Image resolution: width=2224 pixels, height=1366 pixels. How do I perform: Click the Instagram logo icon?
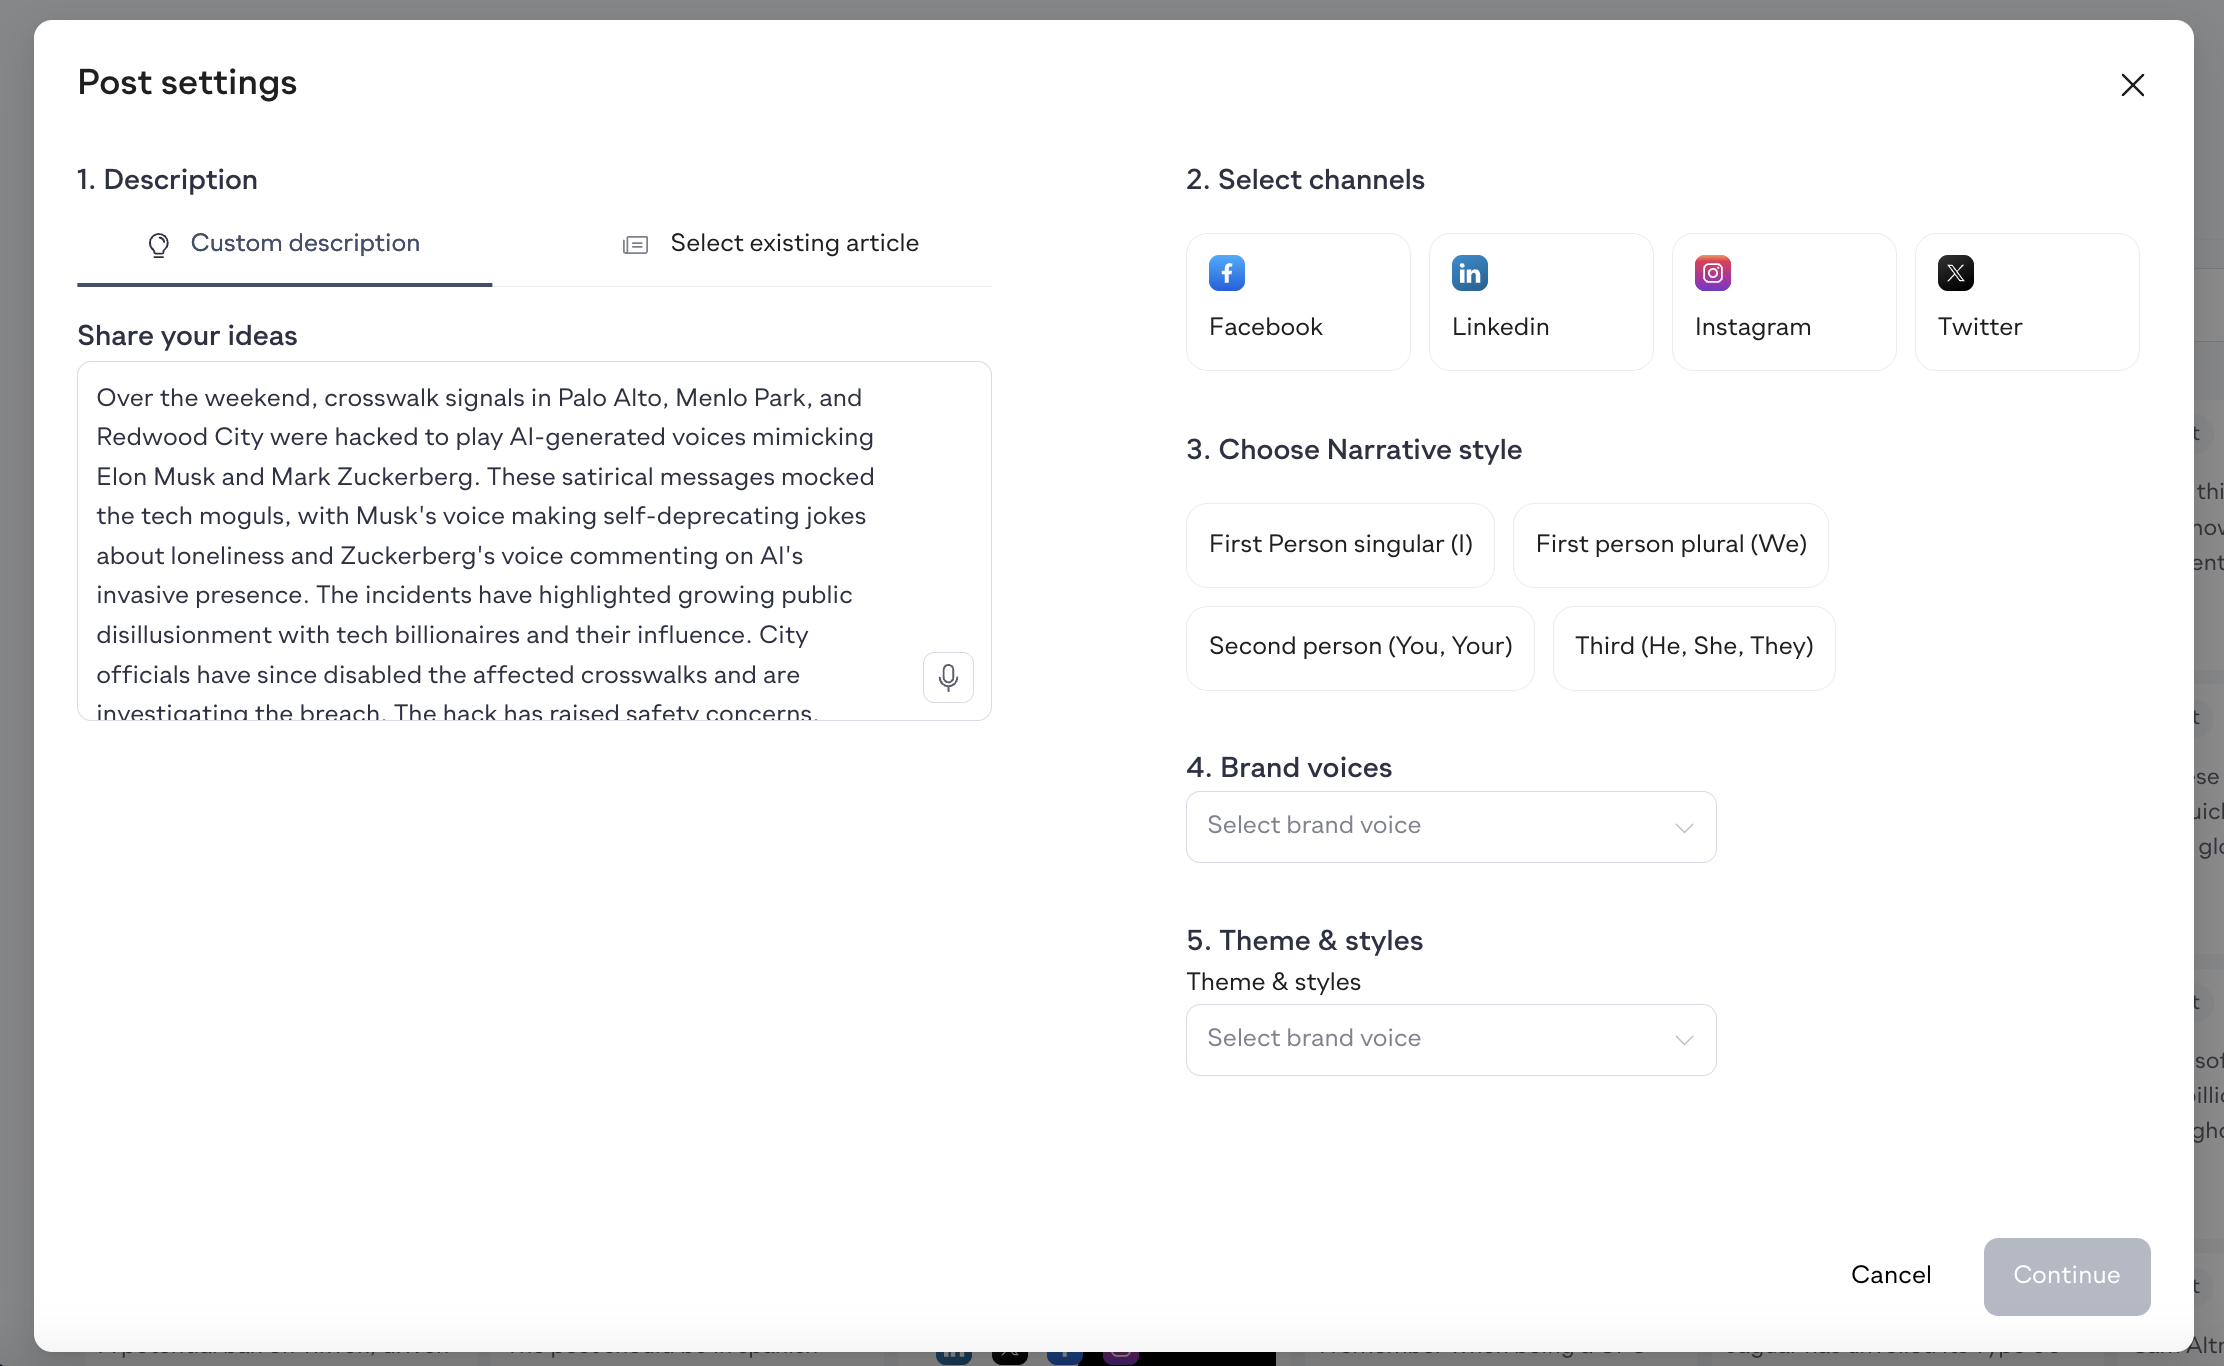1712,273
